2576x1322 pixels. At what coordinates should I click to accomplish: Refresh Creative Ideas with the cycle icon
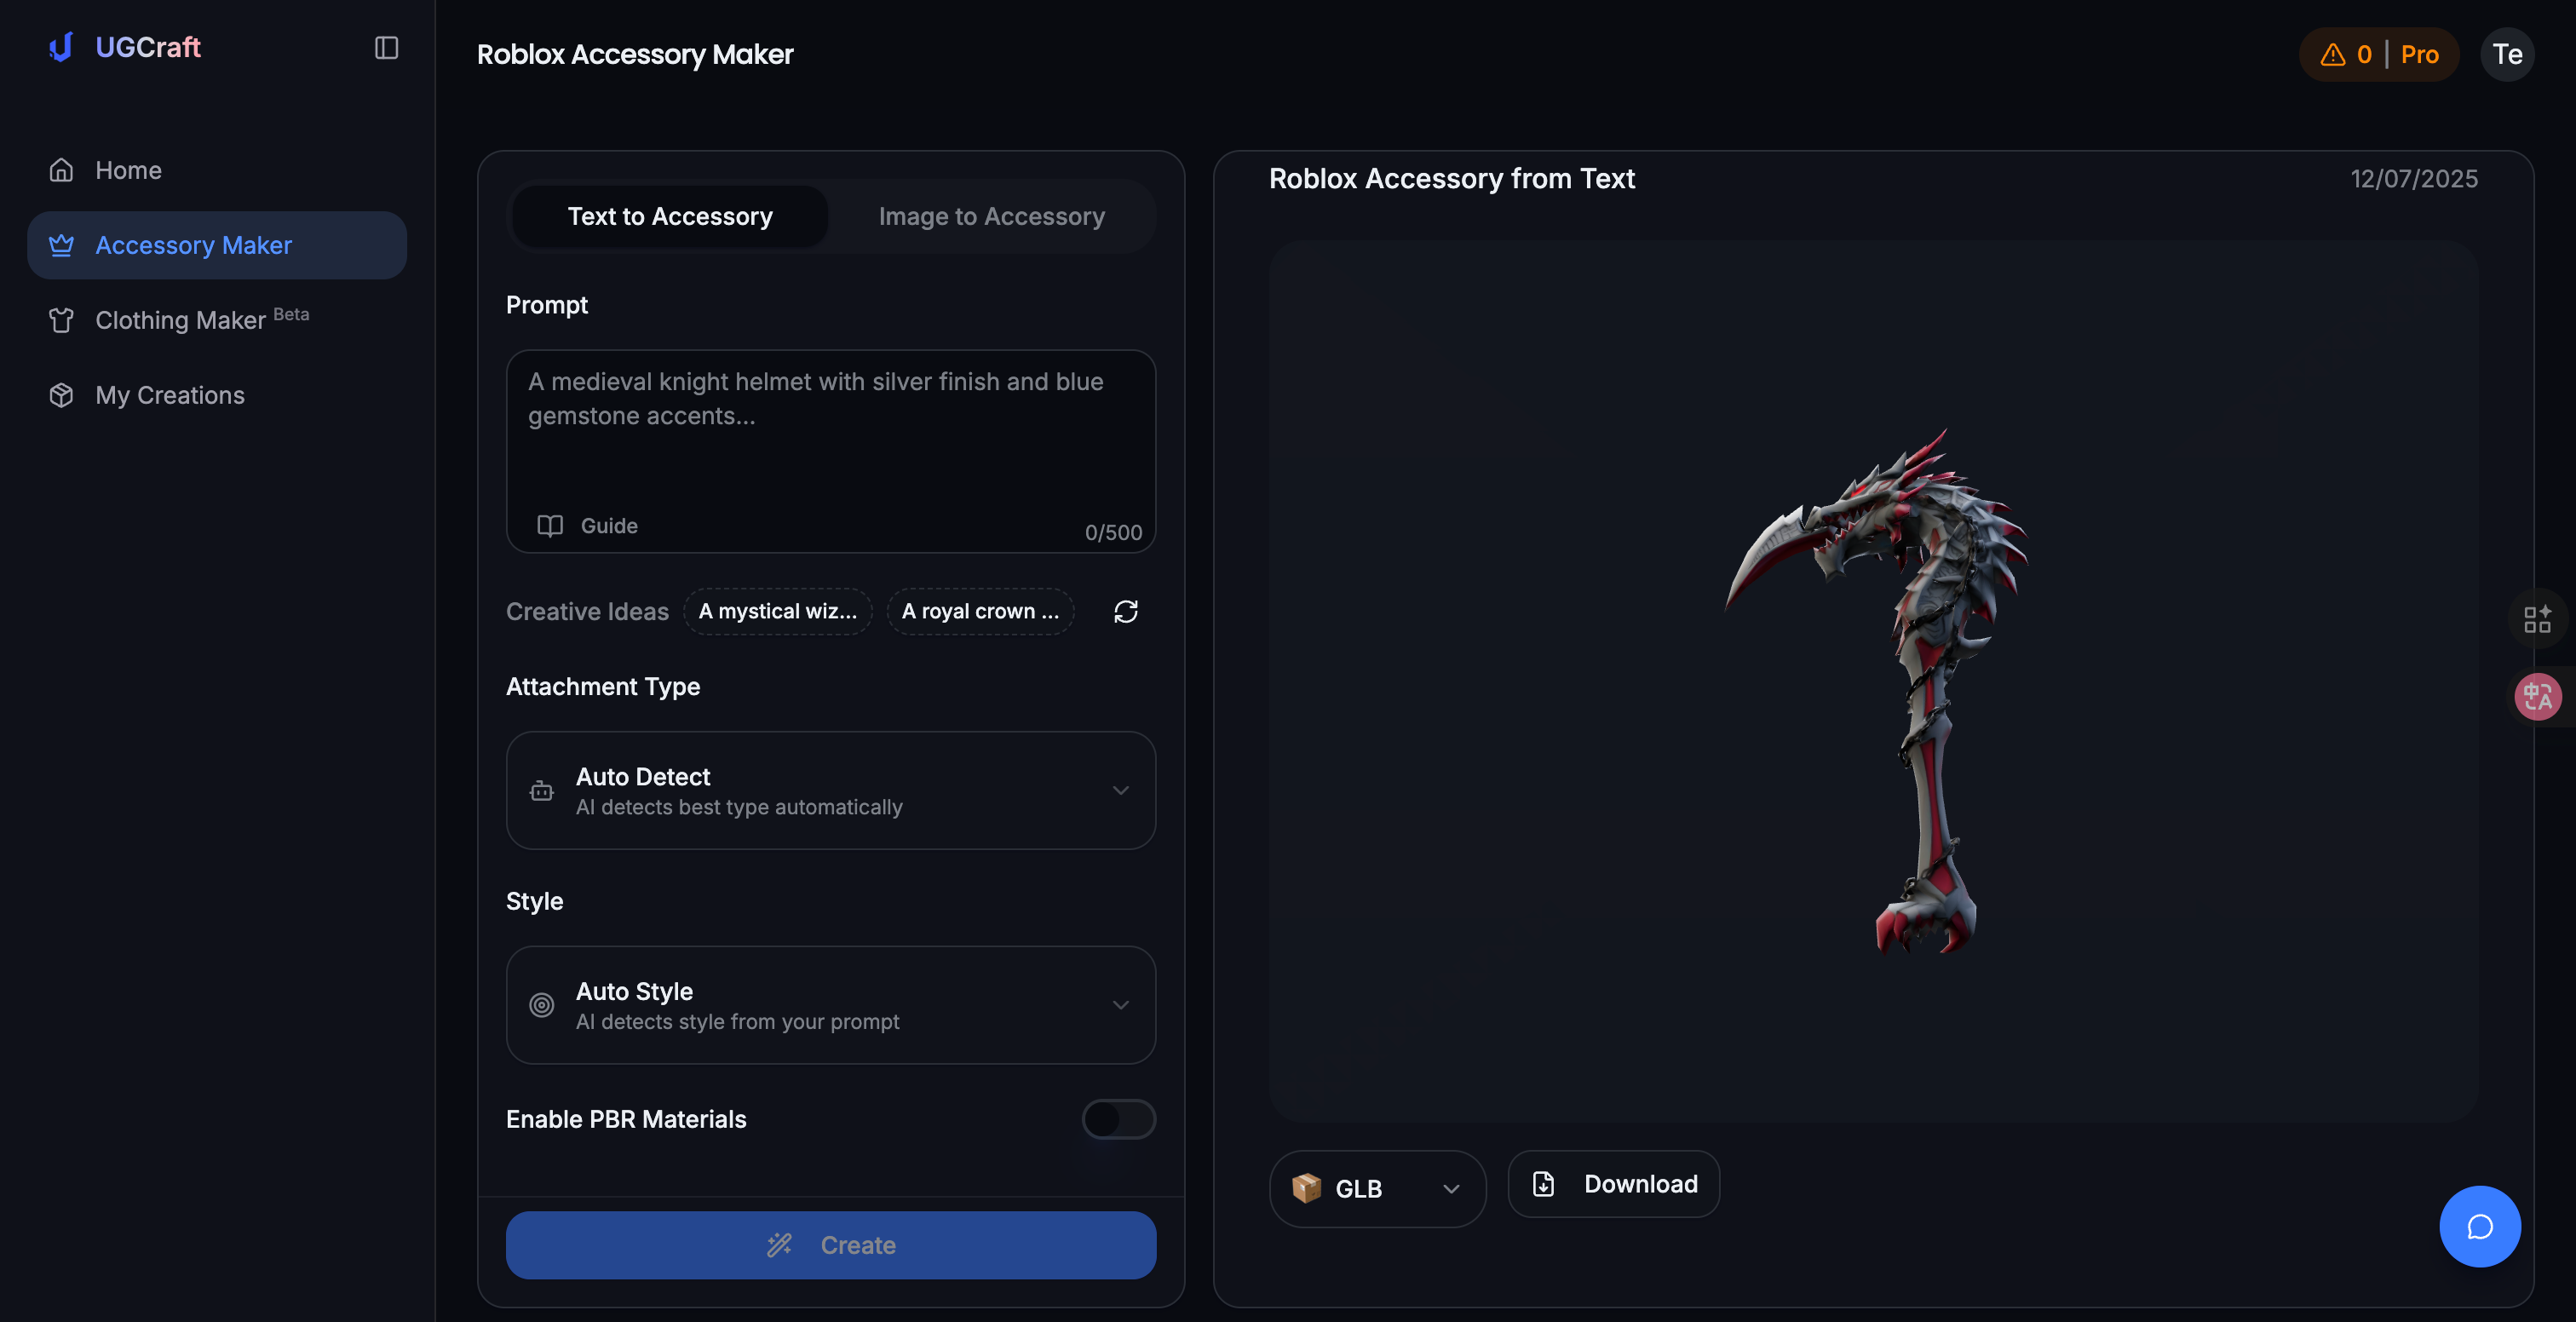[x=1126, y=611]
